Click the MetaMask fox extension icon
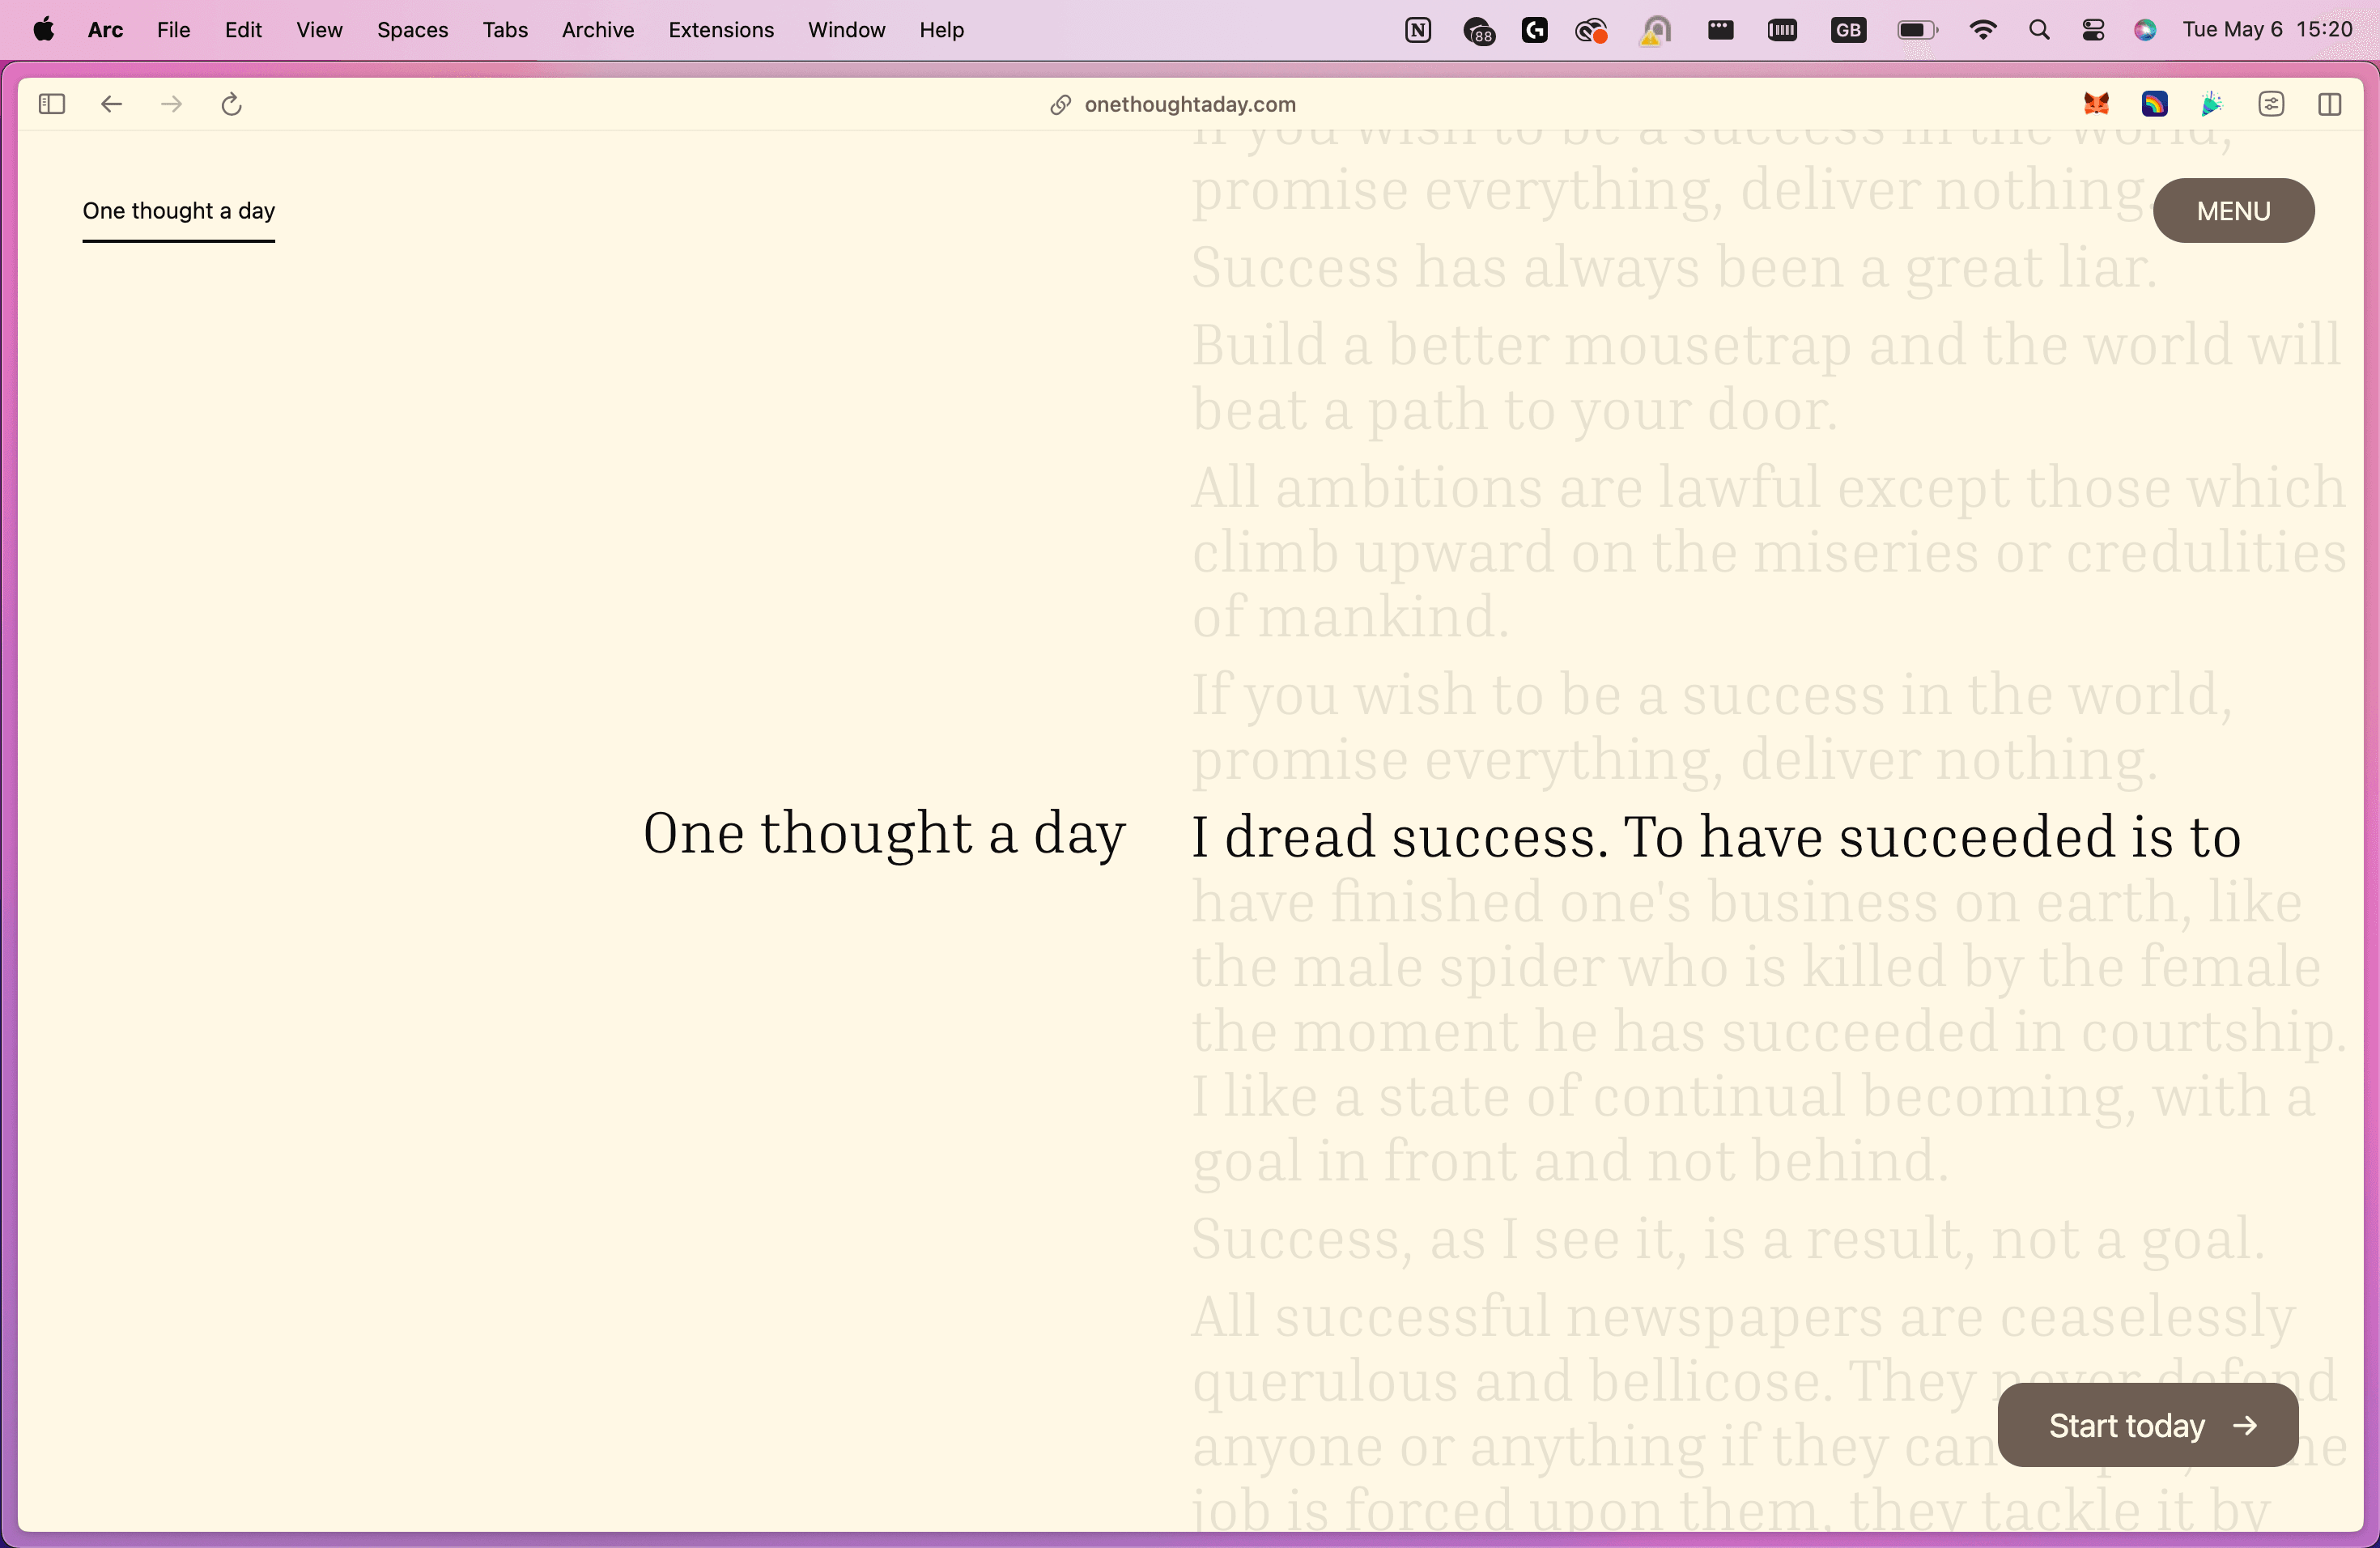This screenshot has width=2380, height=1548. coord(2096,104)
